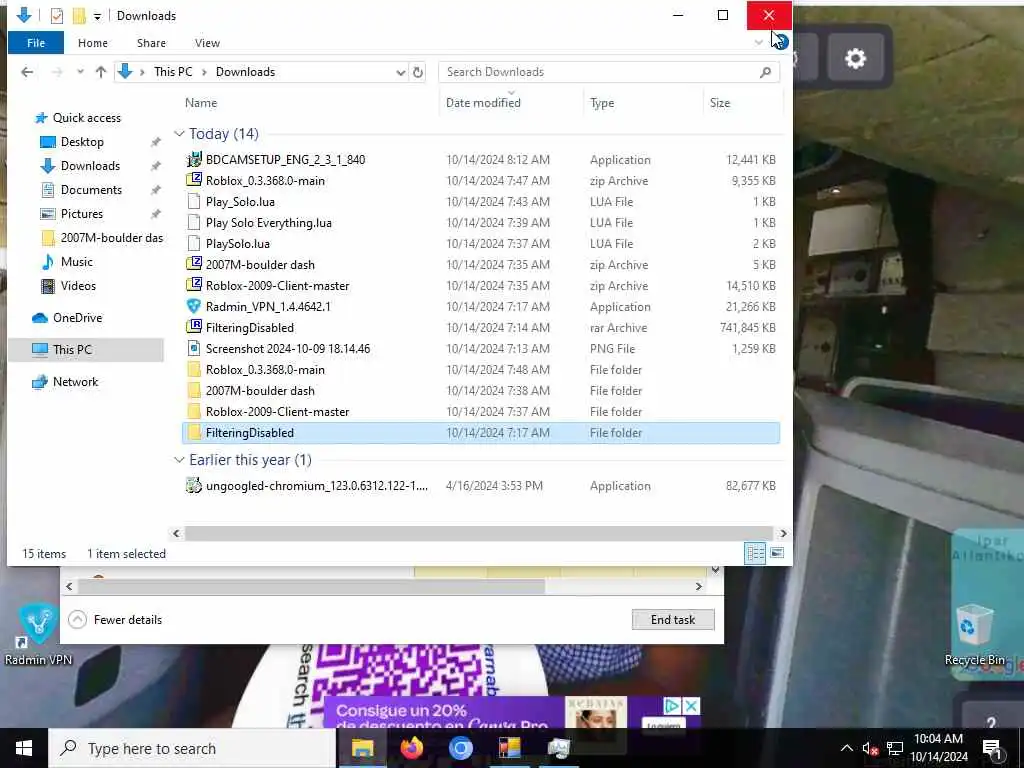Sort by the Size column header
The width and height of the screenshot is (1024, 768).
[x=720, y=103]
